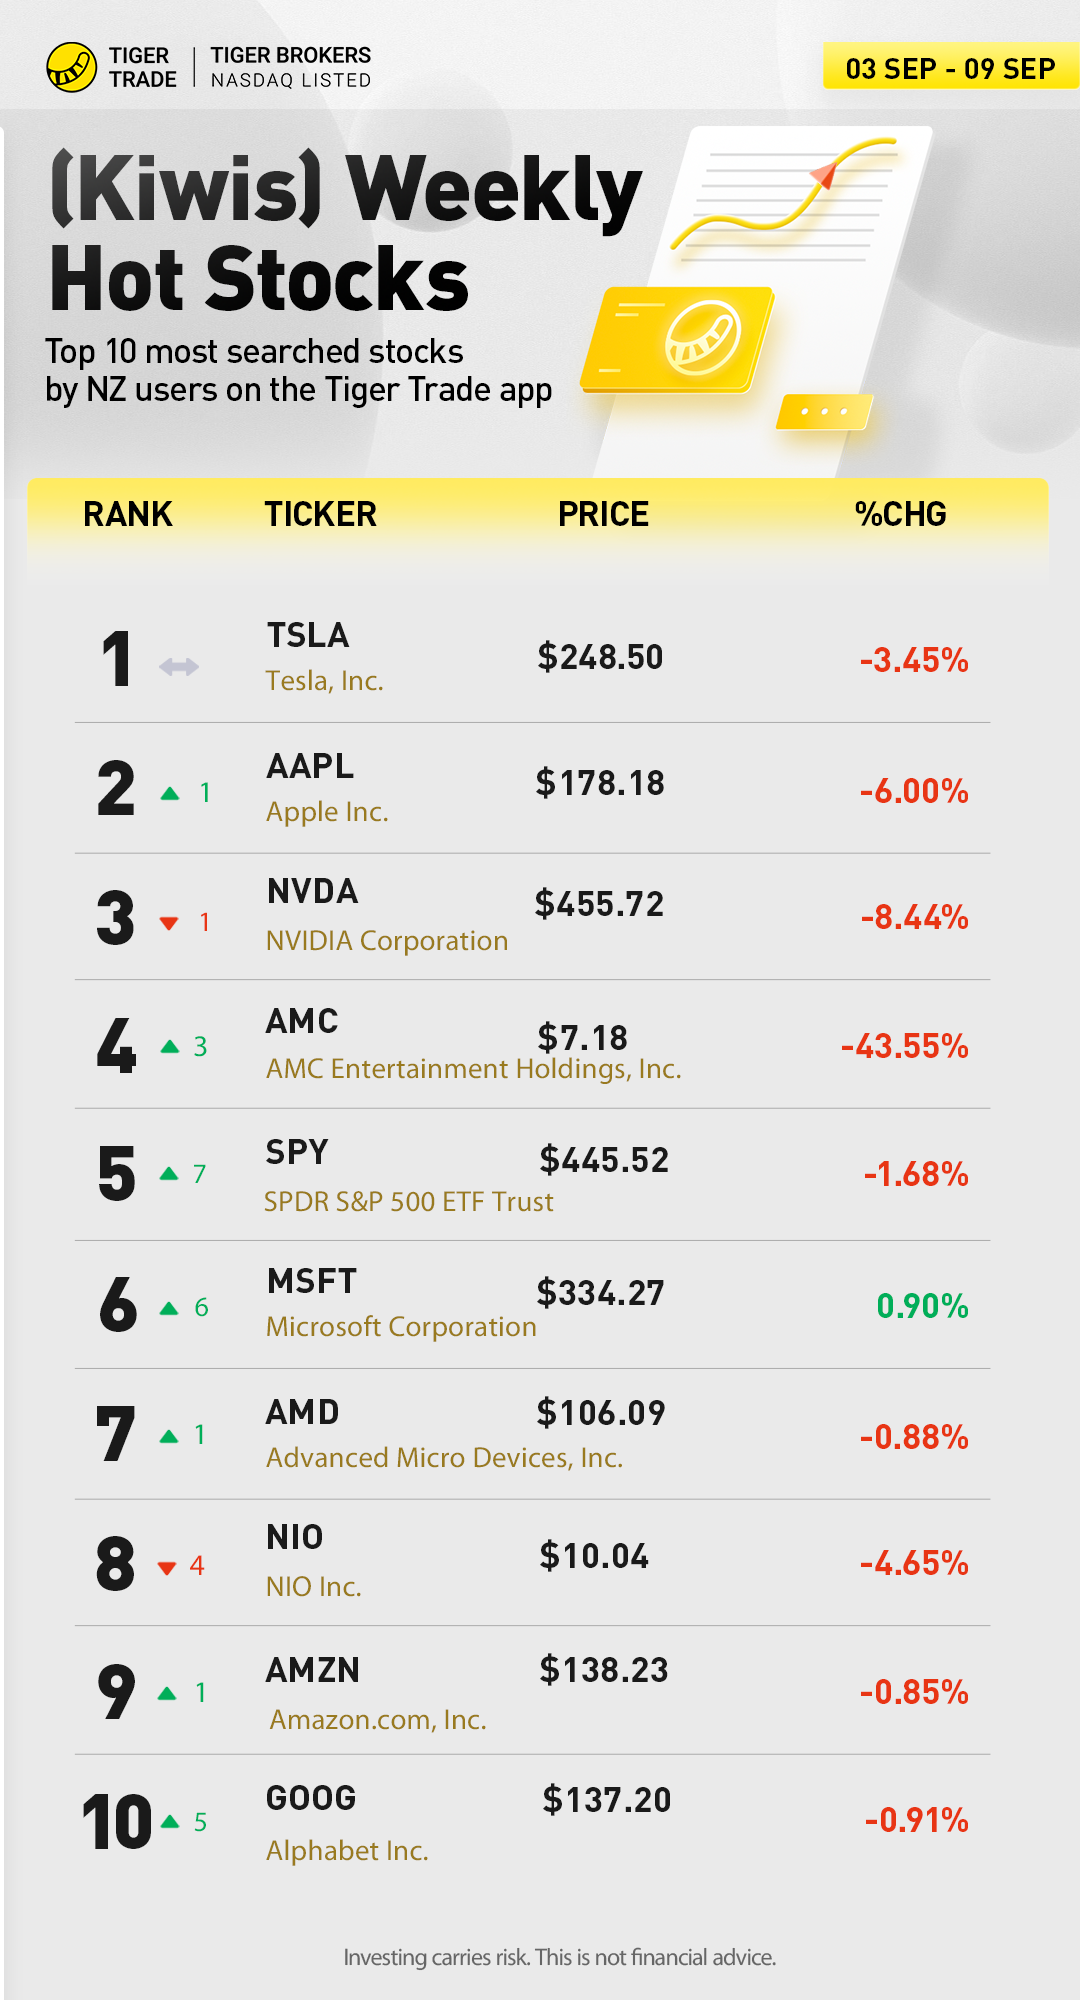Viewport: 1080px width, 2000px height.
Task: Select the PRICE column header
Action: [x=603, y=514]
